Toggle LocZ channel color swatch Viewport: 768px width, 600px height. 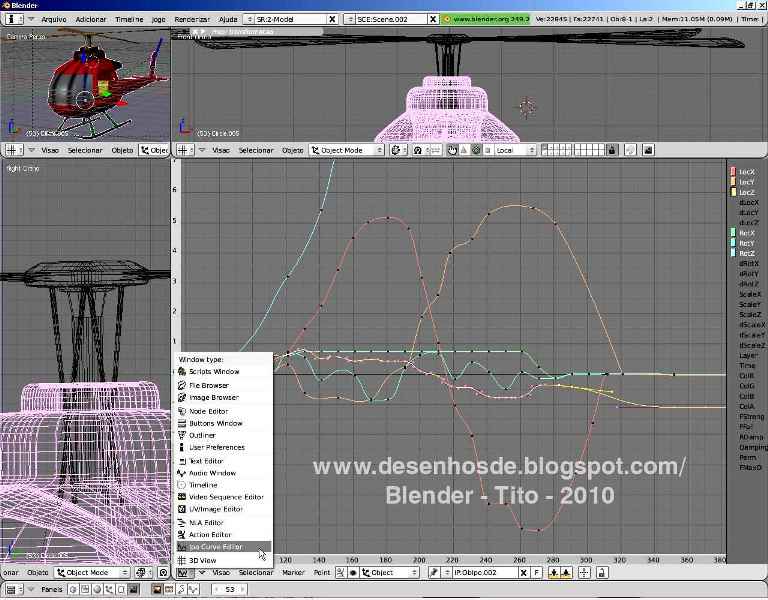(x=733, y=192)
